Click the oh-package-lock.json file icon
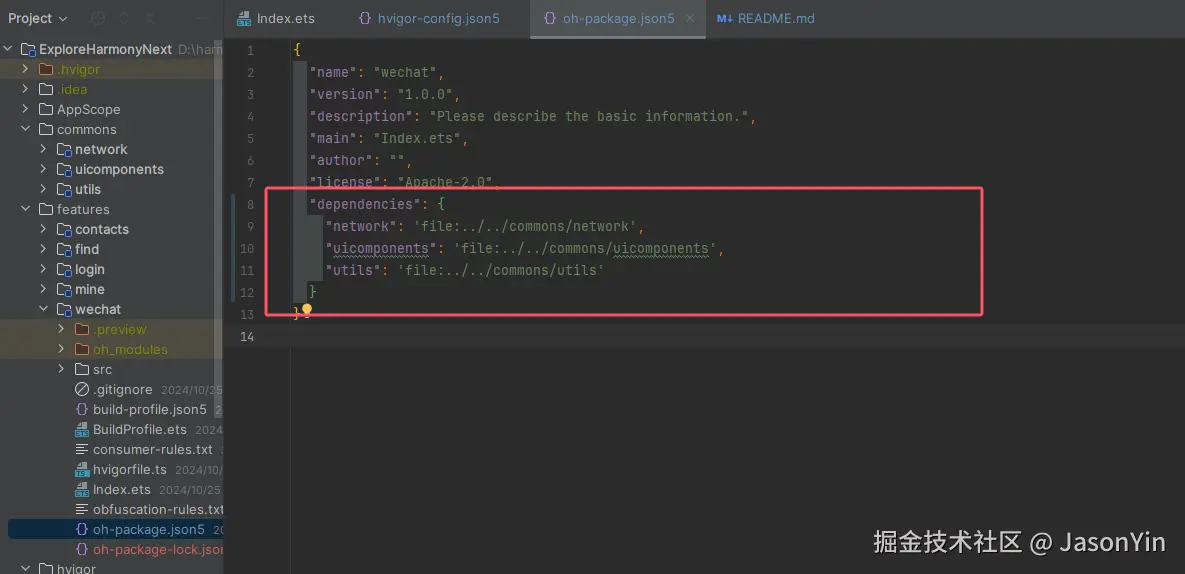 pyautogui.click(x=82, y=549)
